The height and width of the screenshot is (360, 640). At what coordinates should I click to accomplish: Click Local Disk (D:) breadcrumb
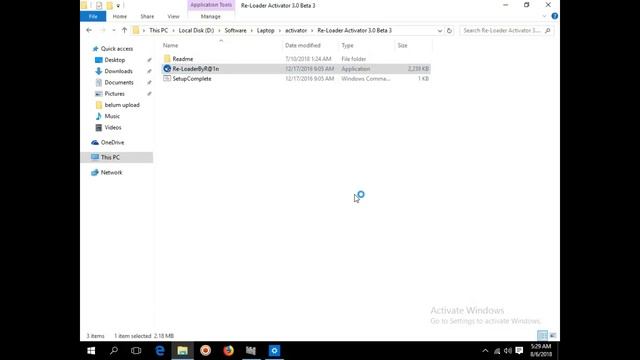click(x=196, y=31)
